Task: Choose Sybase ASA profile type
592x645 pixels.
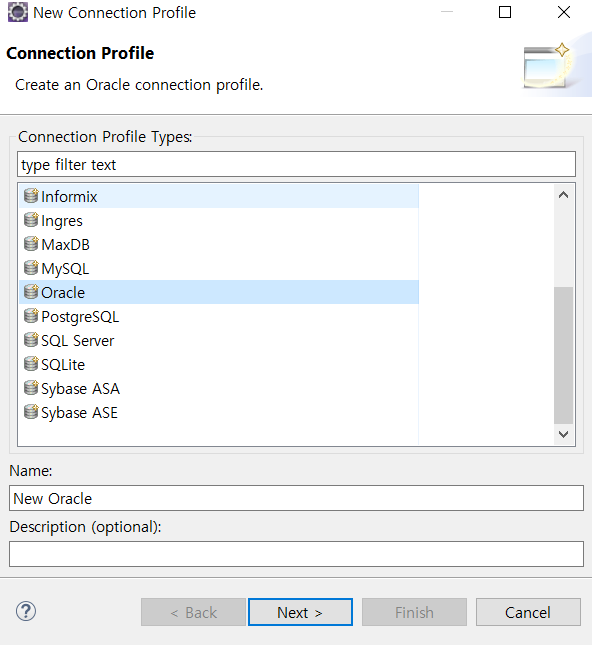Action: click(x=219, y=388)
